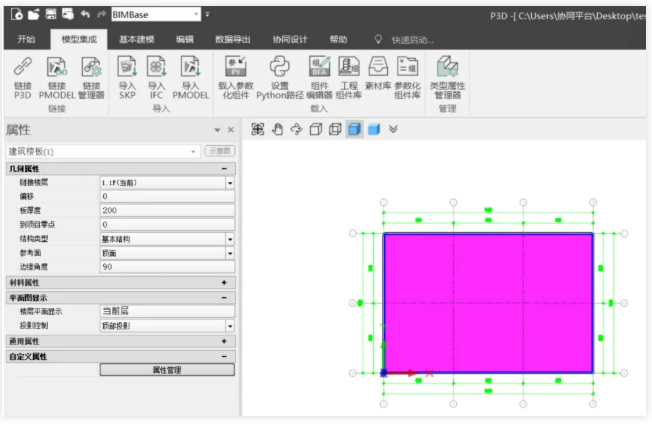
Task: Open the 结构类型 dropdown
Action: (230, 239)
